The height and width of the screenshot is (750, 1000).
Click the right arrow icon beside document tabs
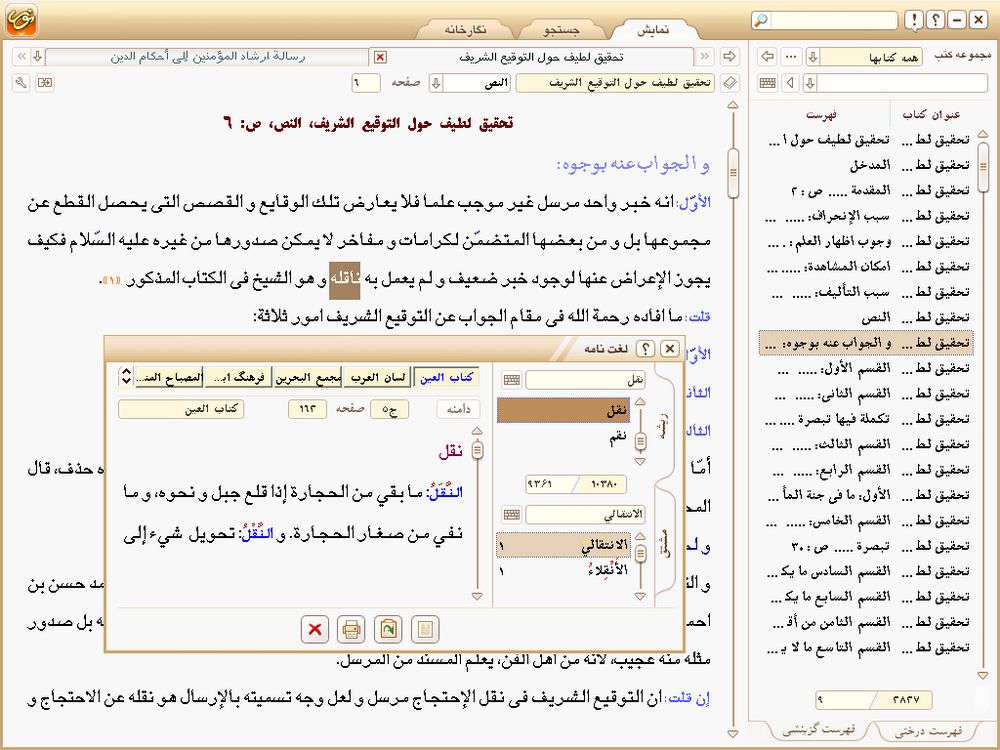(729, 57)
